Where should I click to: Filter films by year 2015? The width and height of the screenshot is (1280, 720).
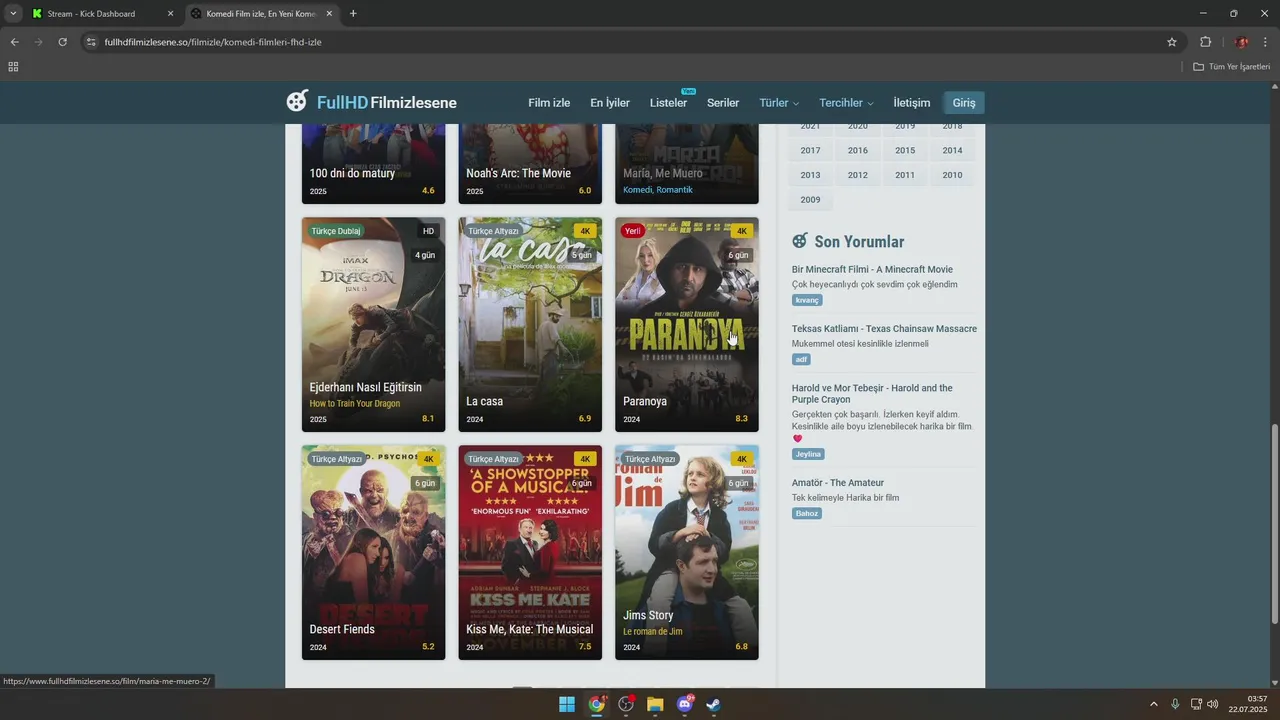[905, 150]
